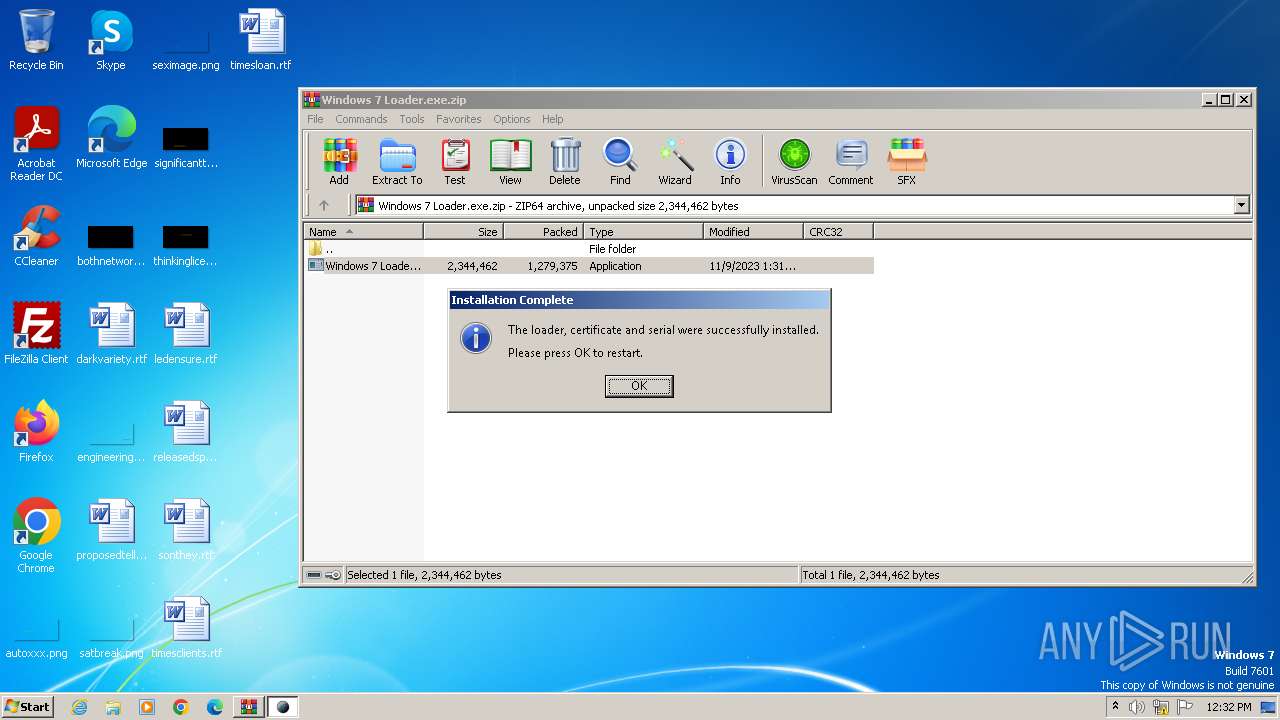
Task: Click the Comment toolbar icon
Action: coord(851,162)
